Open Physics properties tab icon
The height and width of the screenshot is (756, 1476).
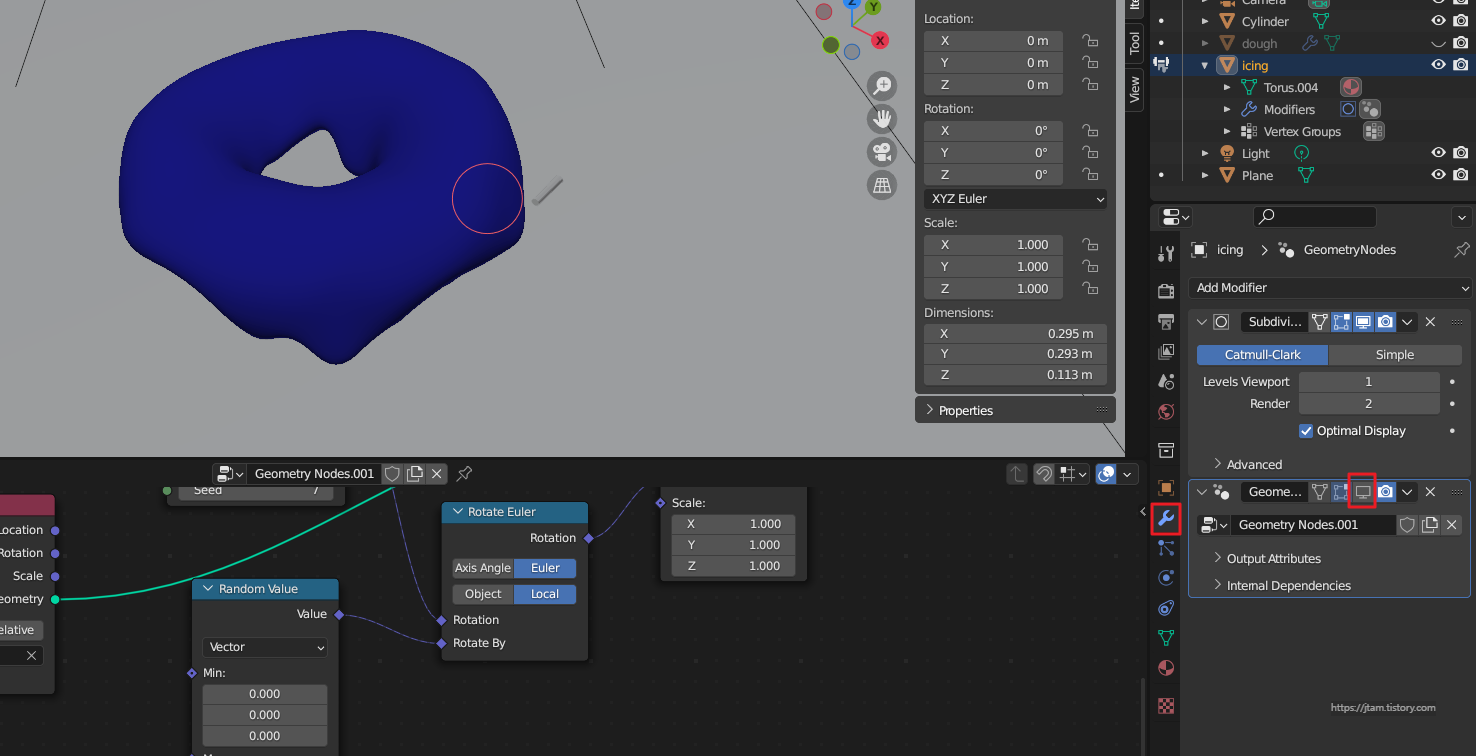[1165, 578]
